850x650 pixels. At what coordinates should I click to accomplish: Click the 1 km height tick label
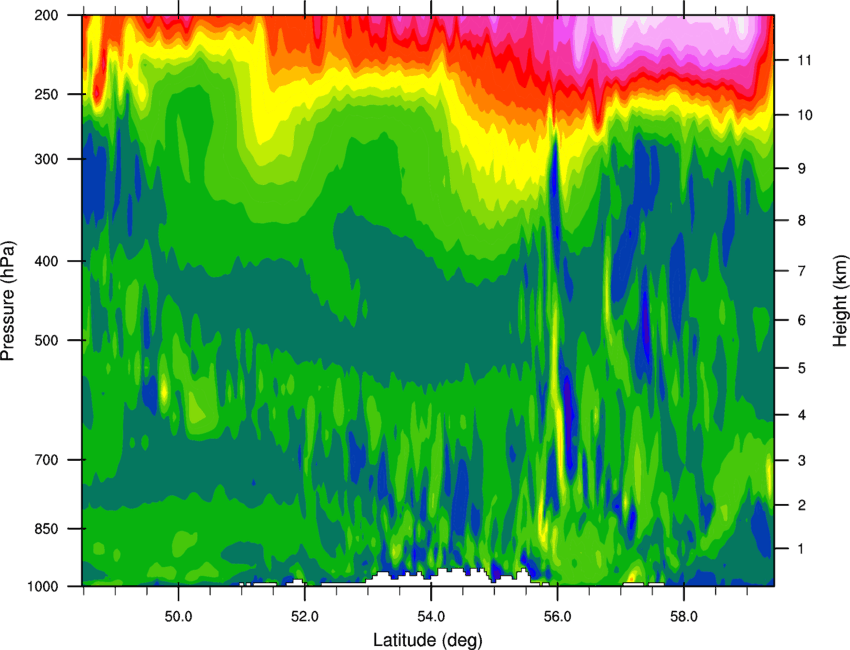pos(801,549)
